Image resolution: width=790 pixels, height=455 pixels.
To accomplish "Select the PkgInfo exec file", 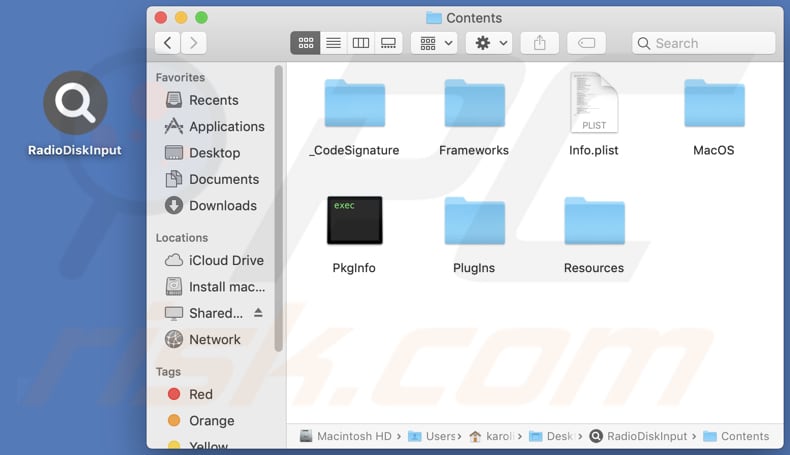I will [355, 220].
